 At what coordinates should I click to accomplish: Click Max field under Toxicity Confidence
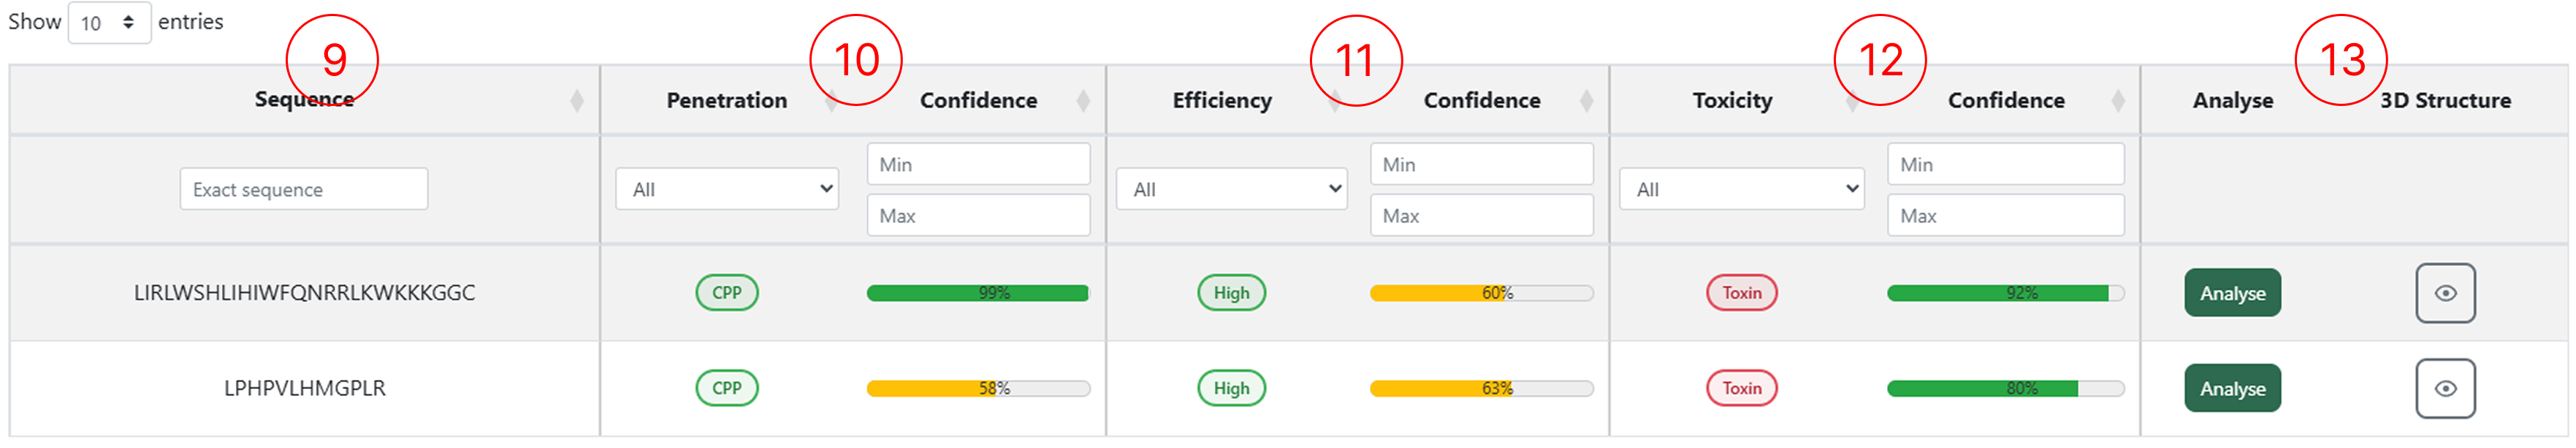(x=2004, y=215)
